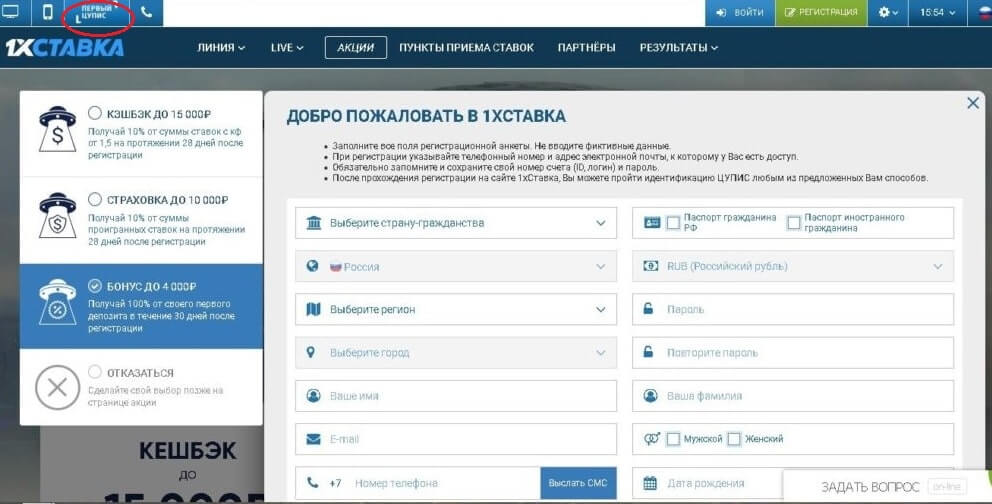Image resolution: width=992 pixels, height=504 pixels.
Task: Open the Россия country dropdown
Action: point(456,266)
